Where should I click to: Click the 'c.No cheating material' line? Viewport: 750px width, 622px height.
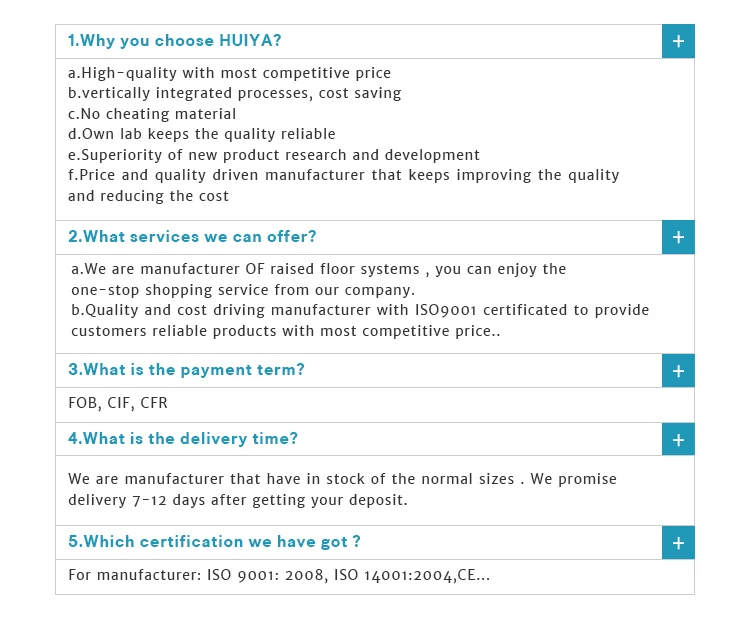(152, 114)
